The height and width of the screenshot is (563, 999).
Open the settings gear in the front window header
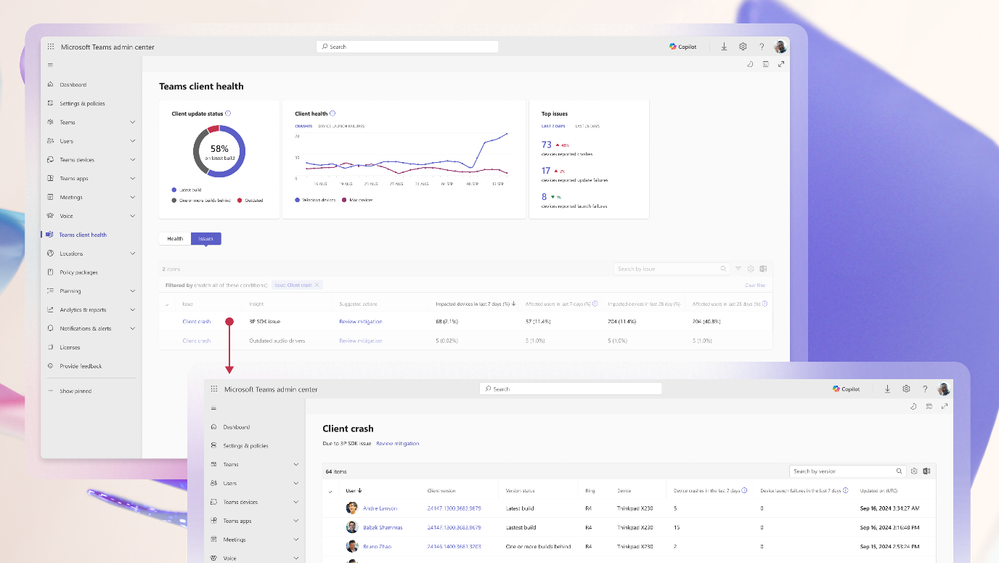click(906, 389)
